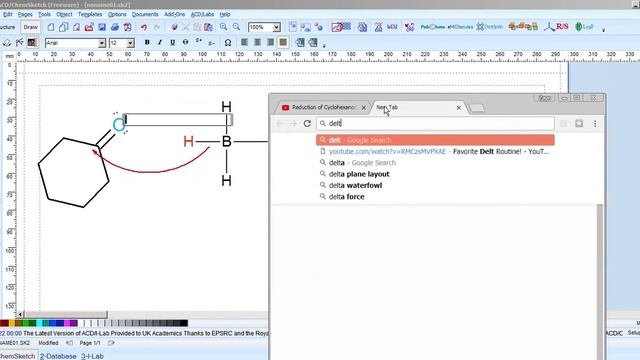Click the R/S stereo descriptor icon
640x360 pixels.
pyautogui.click(x=562, y=27)
